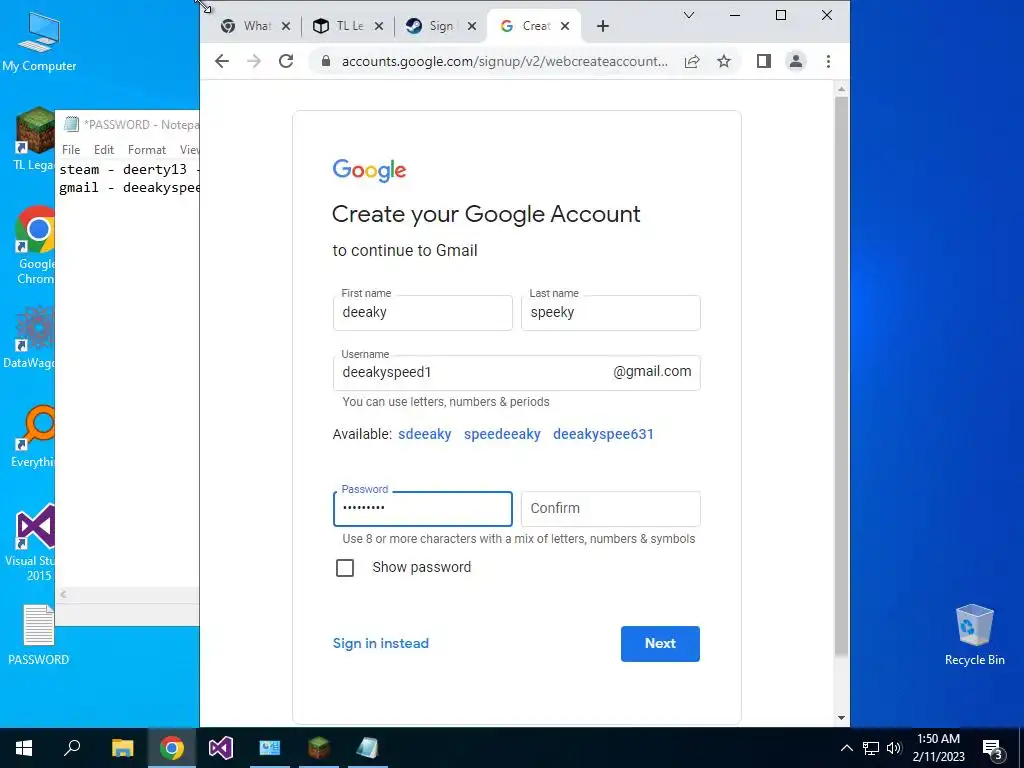The width and height of the screenshot is (1024, 768).
Task: Share this page icon in address bar
Action: pos(692,61)
